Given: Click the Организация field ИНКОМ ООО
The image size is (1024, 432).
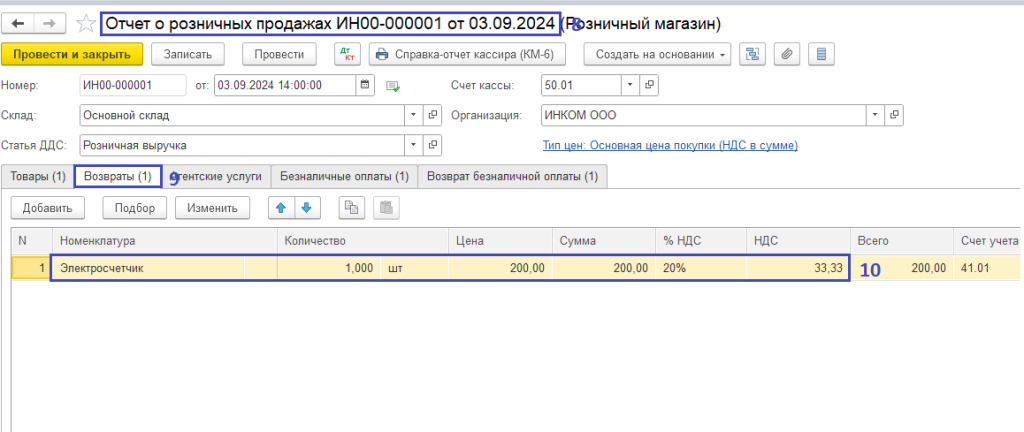Looking at the screenshot, I should (704, 116).
